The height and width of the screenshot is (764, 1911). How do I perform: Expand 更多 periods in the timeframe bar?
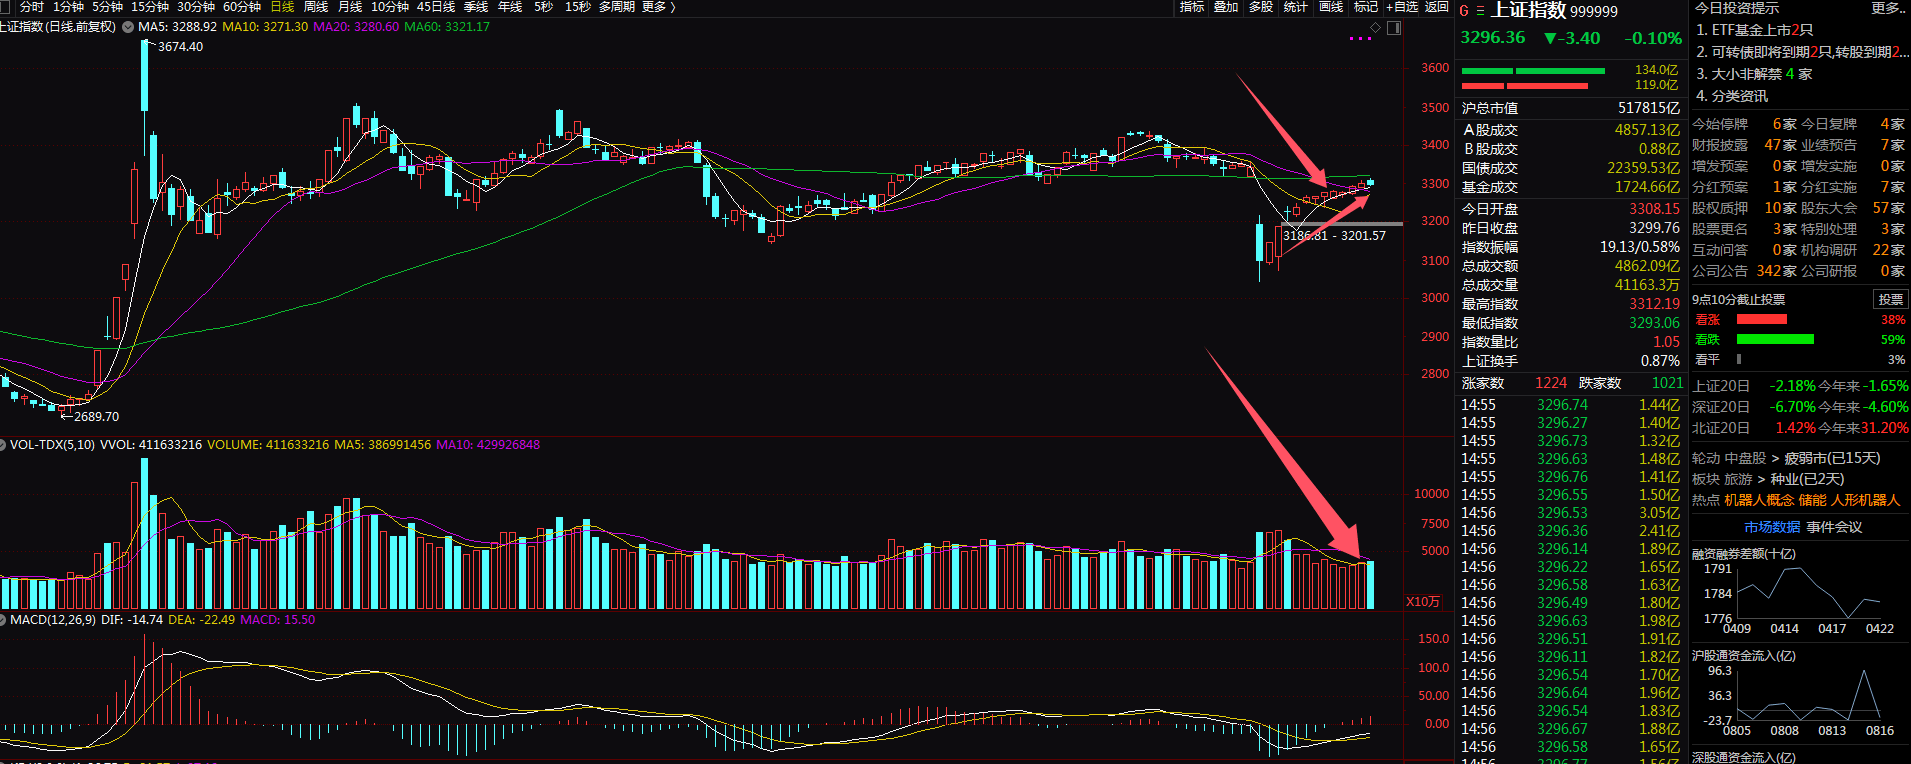click(x=658, y=7)
